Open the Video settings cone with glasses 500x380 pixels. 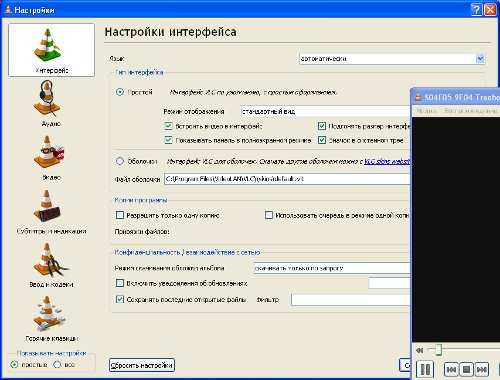tap(48, 152)
